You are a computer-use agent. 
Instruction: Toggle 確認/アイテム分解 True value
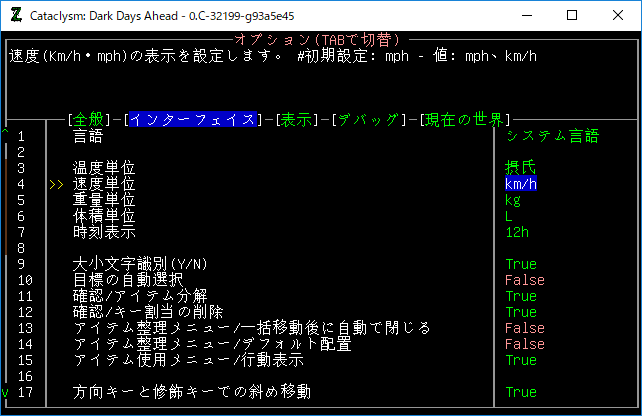[521, 296]
